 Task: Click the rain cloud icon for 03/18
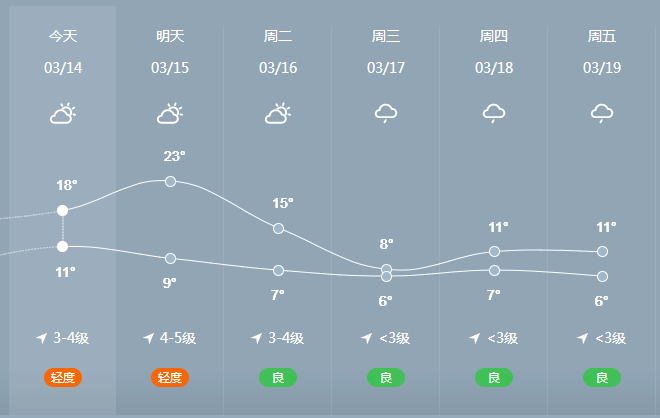click(x=494, y=113)
